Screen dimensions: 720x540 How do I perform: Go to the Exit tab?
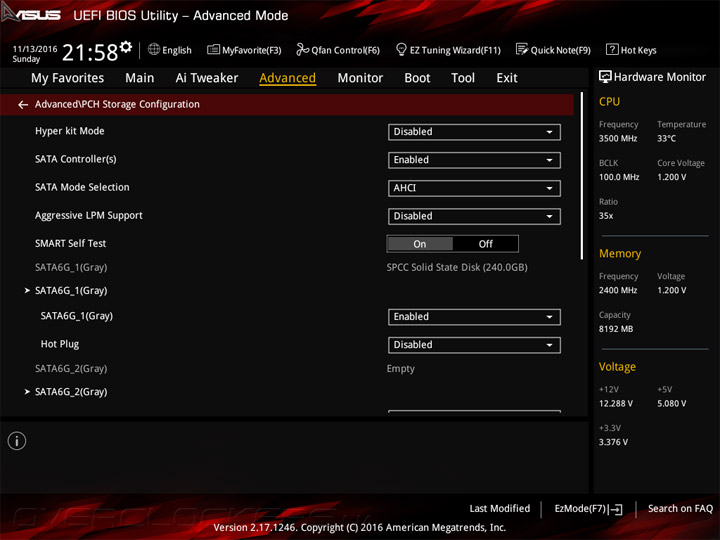(x=506, y=78)
